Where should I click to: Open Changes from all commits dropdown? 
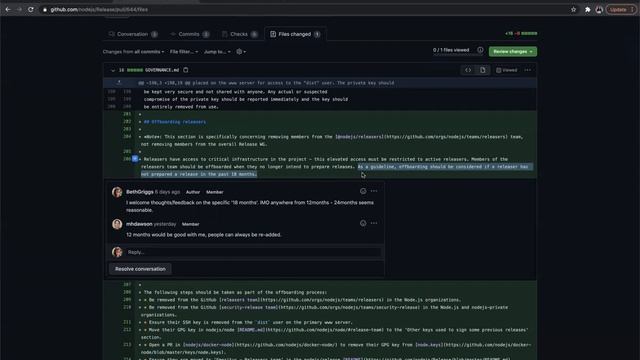tap(133, 52)
